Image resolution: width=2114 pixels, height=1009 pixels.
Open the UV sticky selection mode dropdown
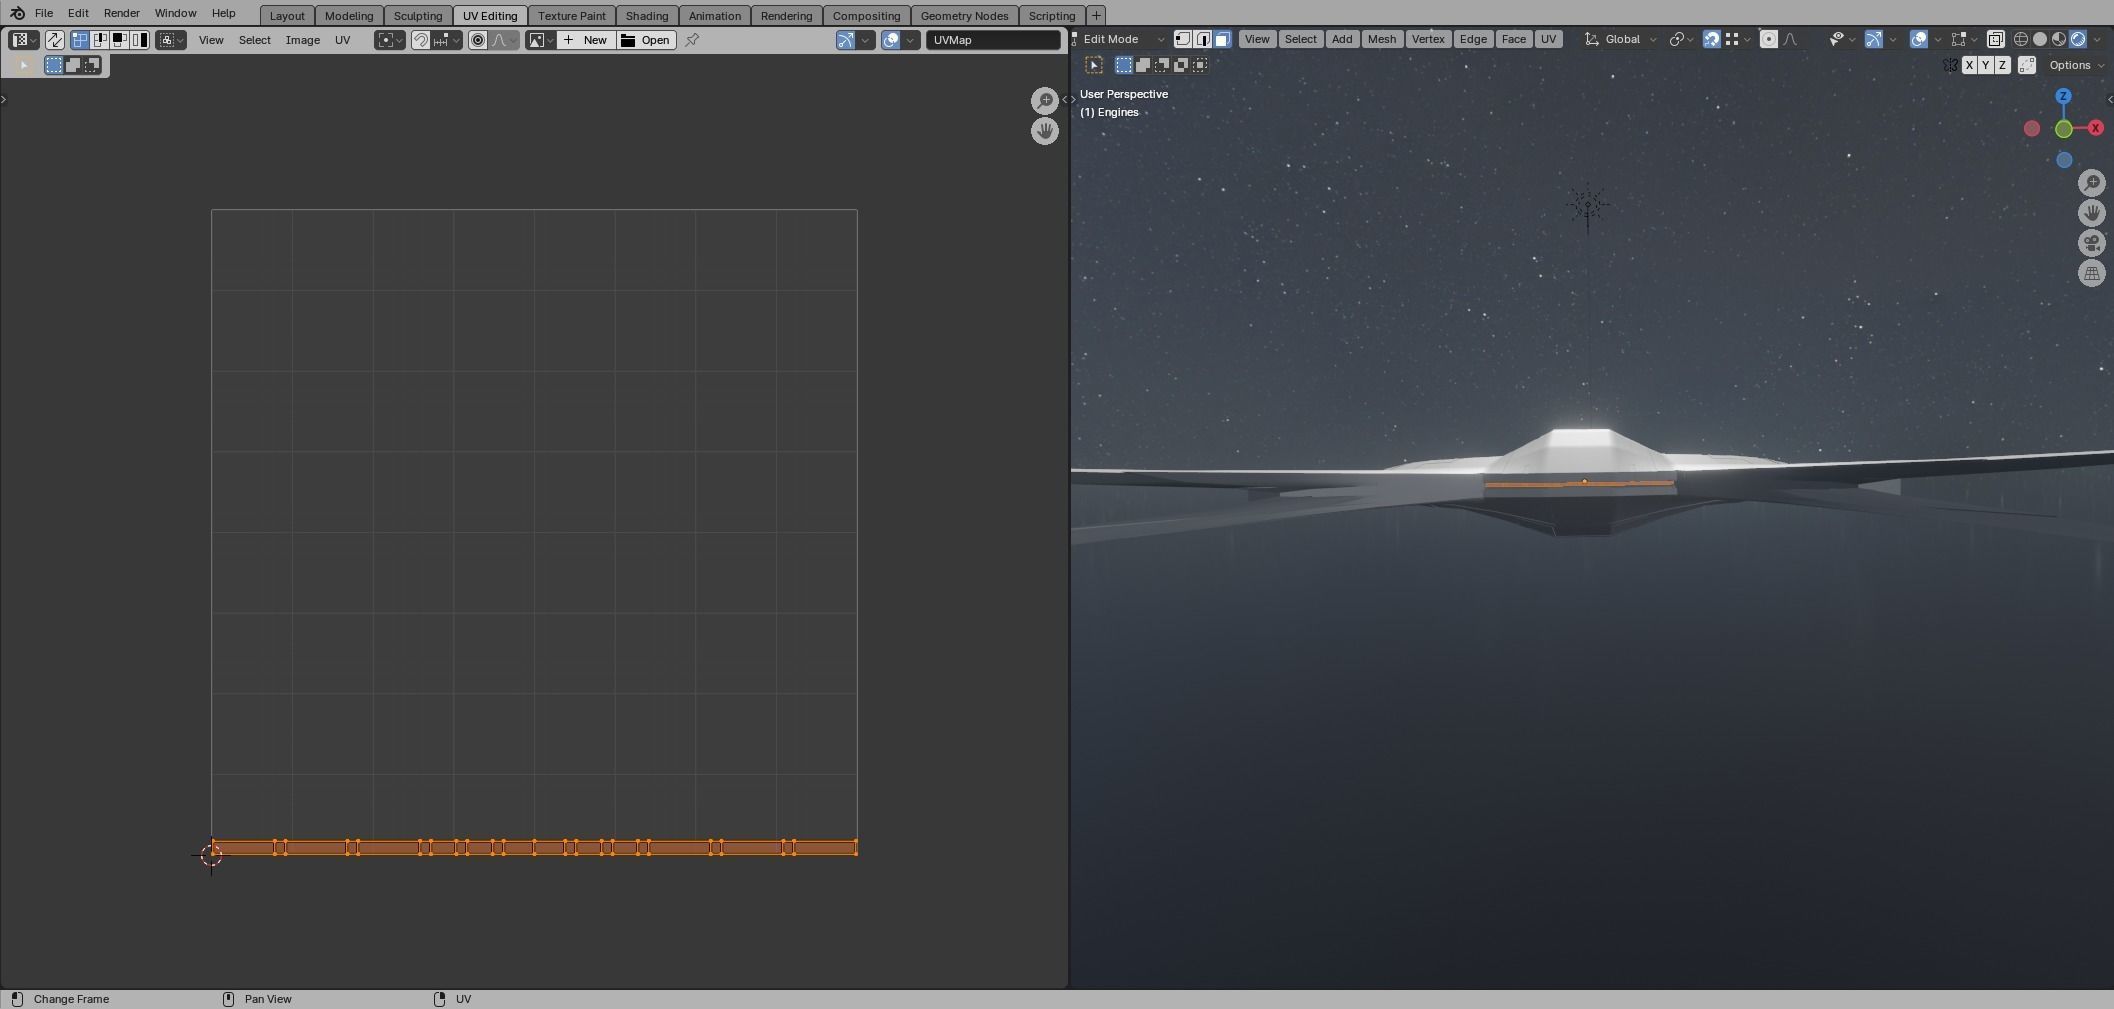(x=171, y=40)
